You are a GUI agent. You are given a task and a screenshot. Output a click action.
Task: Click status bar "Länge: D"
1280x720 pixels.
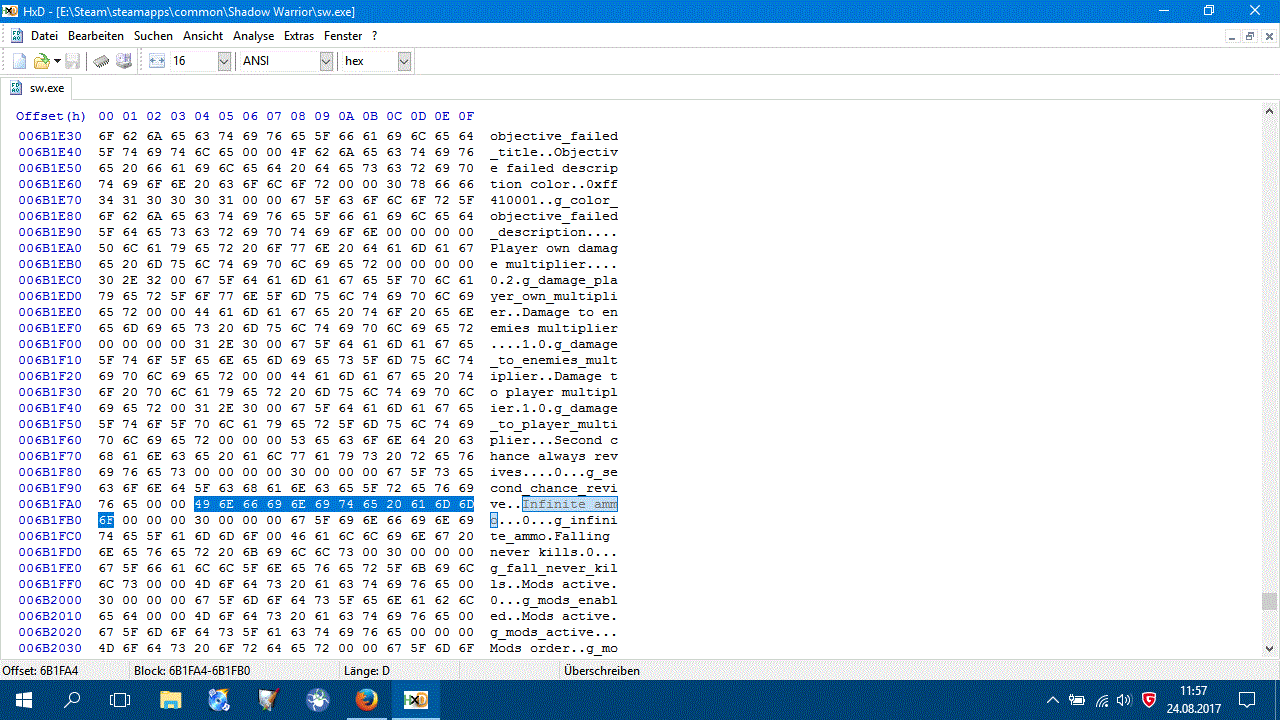click(x=367, y=671)
